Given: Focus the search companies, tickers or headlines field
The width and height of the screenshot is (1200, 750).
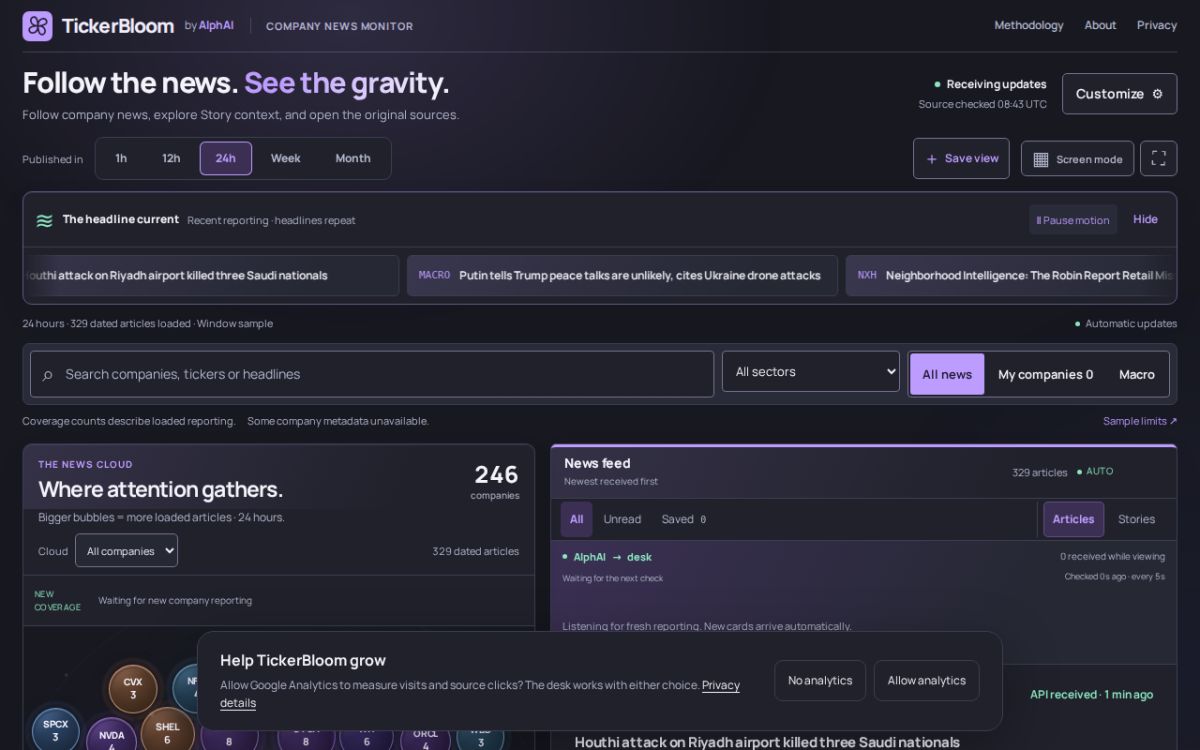Looking at the screenshot, I should 372,374.
